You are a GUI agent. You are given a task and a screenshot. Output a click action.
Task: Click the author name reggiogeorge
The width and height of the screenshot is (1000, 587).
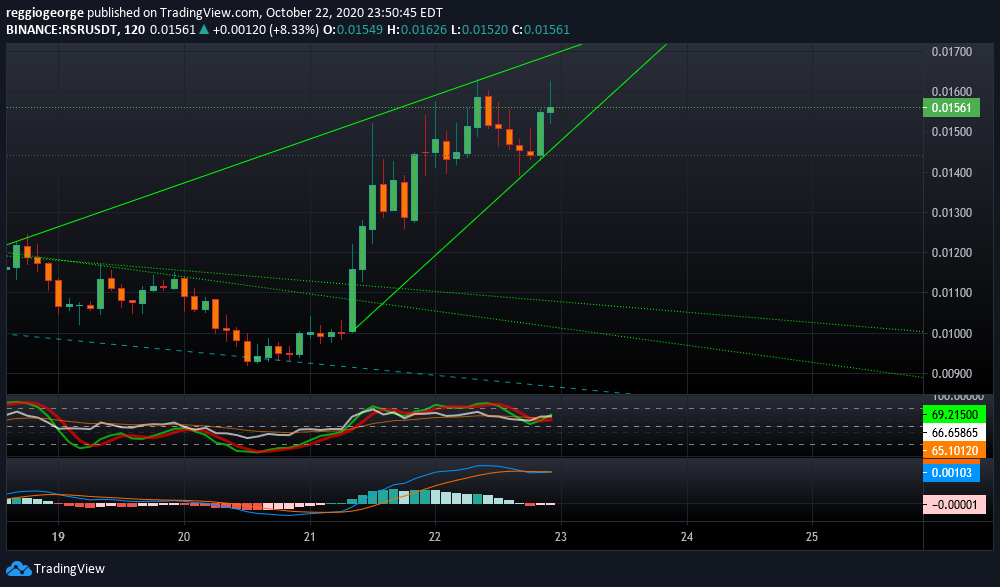45,12
